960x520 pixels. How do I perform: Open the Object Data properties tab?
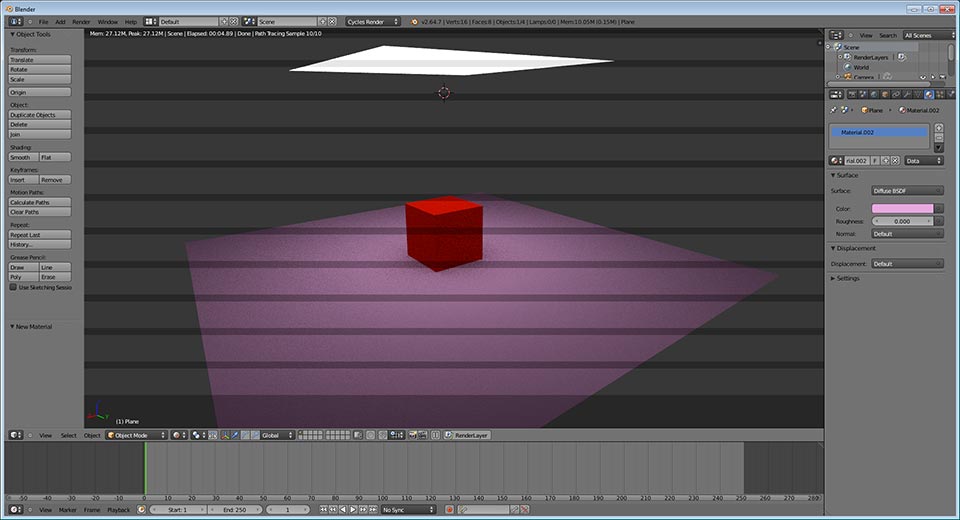(918, 94)
